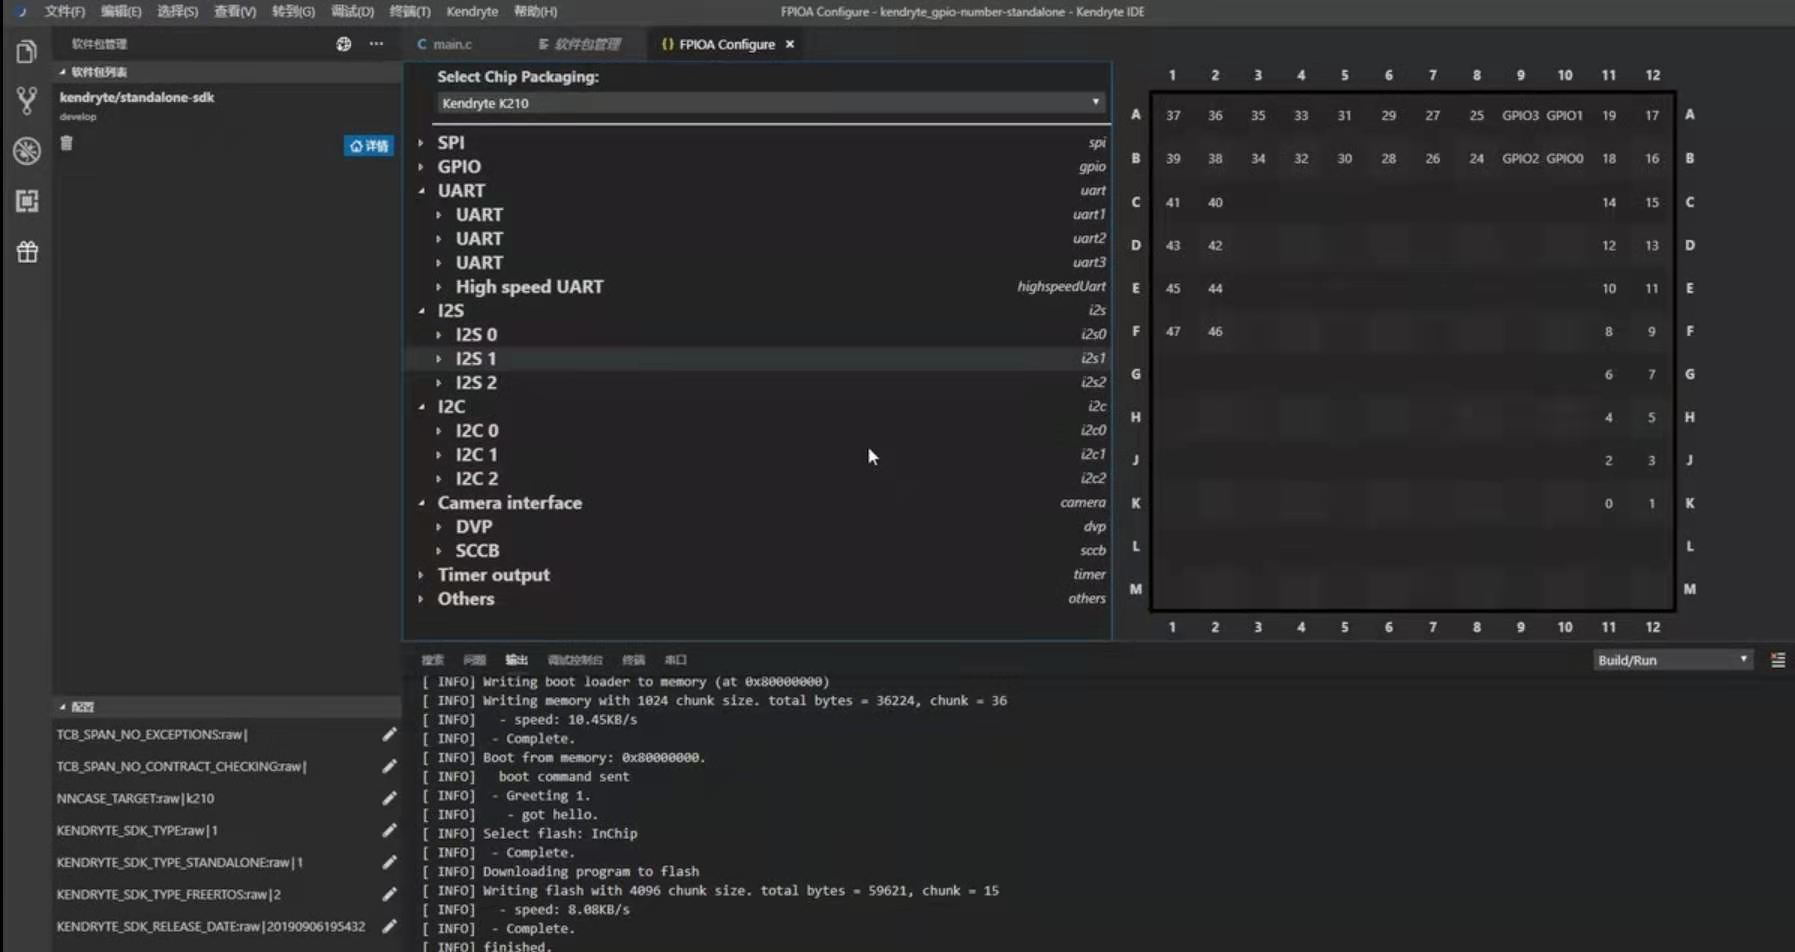
Task: Collapse the UART parent node
Action: 421,191
